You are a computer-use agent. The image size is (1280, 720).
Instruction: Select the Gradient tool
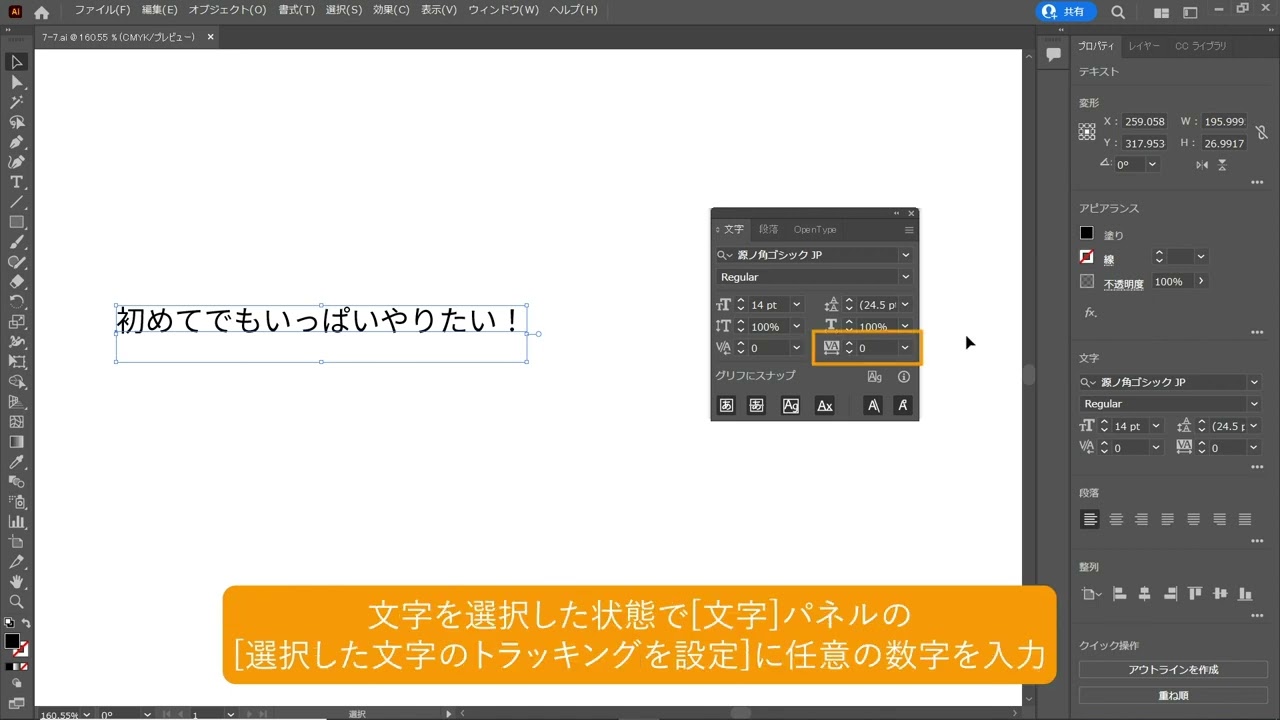17,442
